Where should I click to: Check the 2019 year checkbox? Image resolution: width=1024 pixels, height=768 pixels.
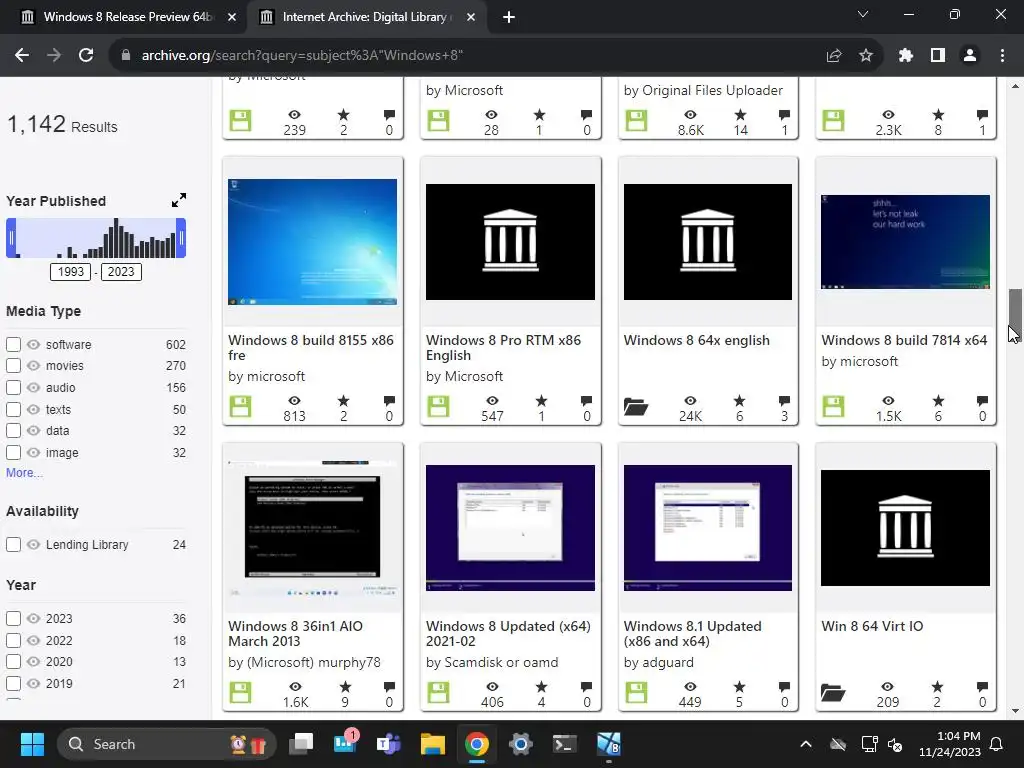[x=13, y=684]
